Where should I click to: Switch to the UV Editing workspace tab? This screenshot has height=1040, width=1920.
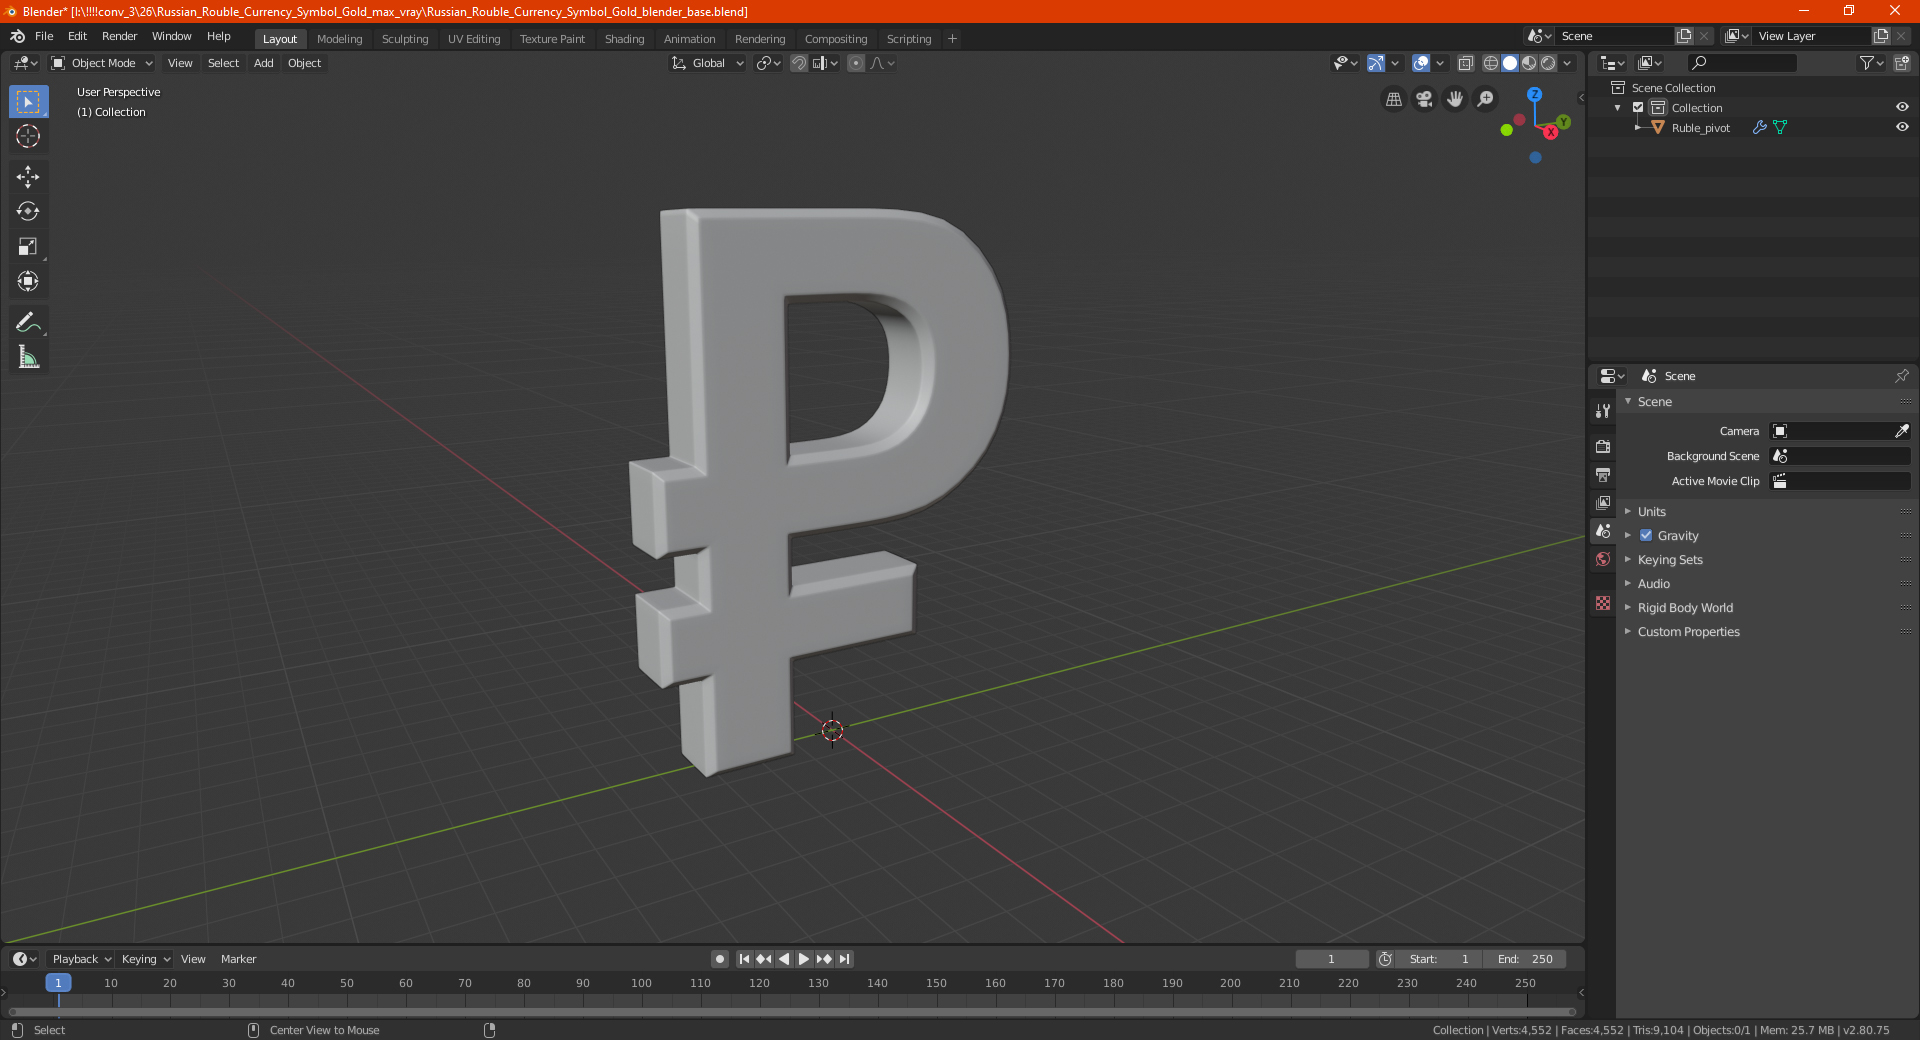[x=474, y=39]
